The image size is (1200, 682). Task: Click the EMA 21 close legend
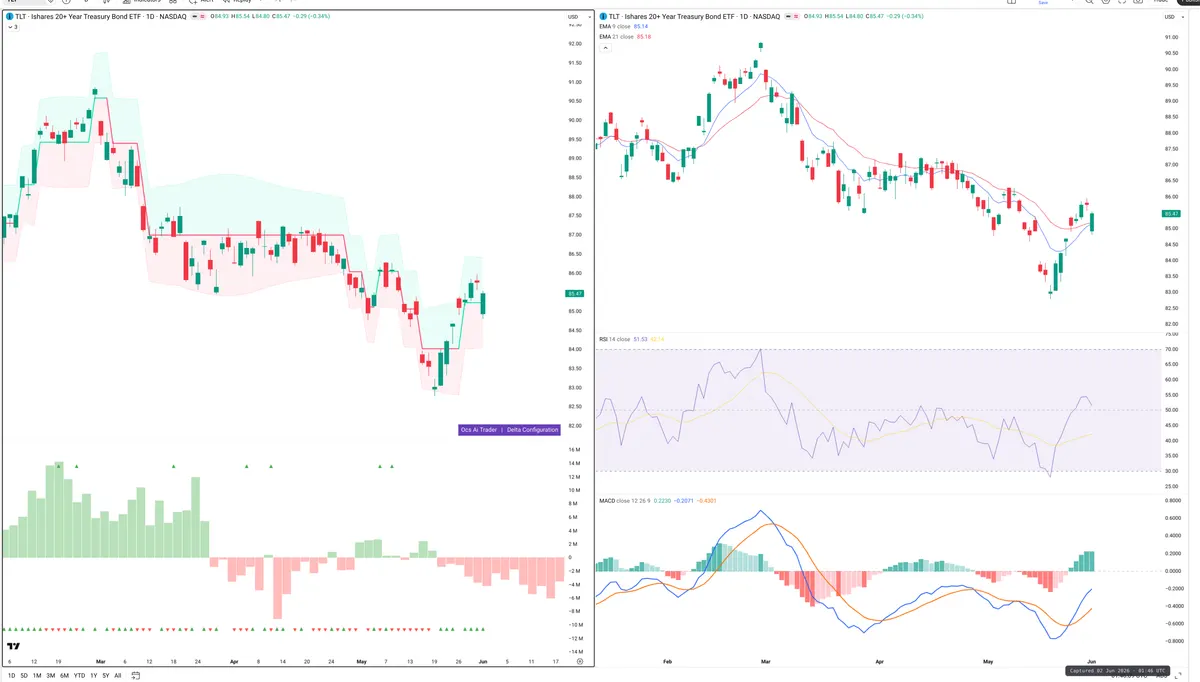(617, 37)
